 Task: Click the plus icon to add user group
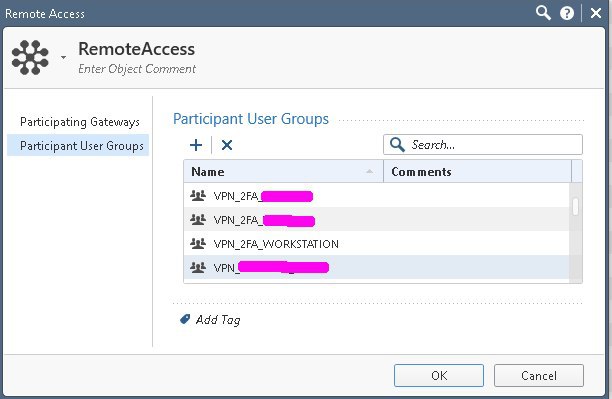[x=196, y=145]
